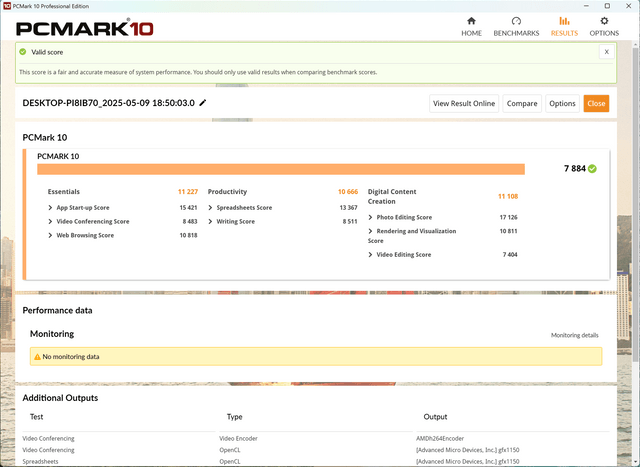
Task: Click Video Conferencing value 8 483
Action: tap(190, 222)
